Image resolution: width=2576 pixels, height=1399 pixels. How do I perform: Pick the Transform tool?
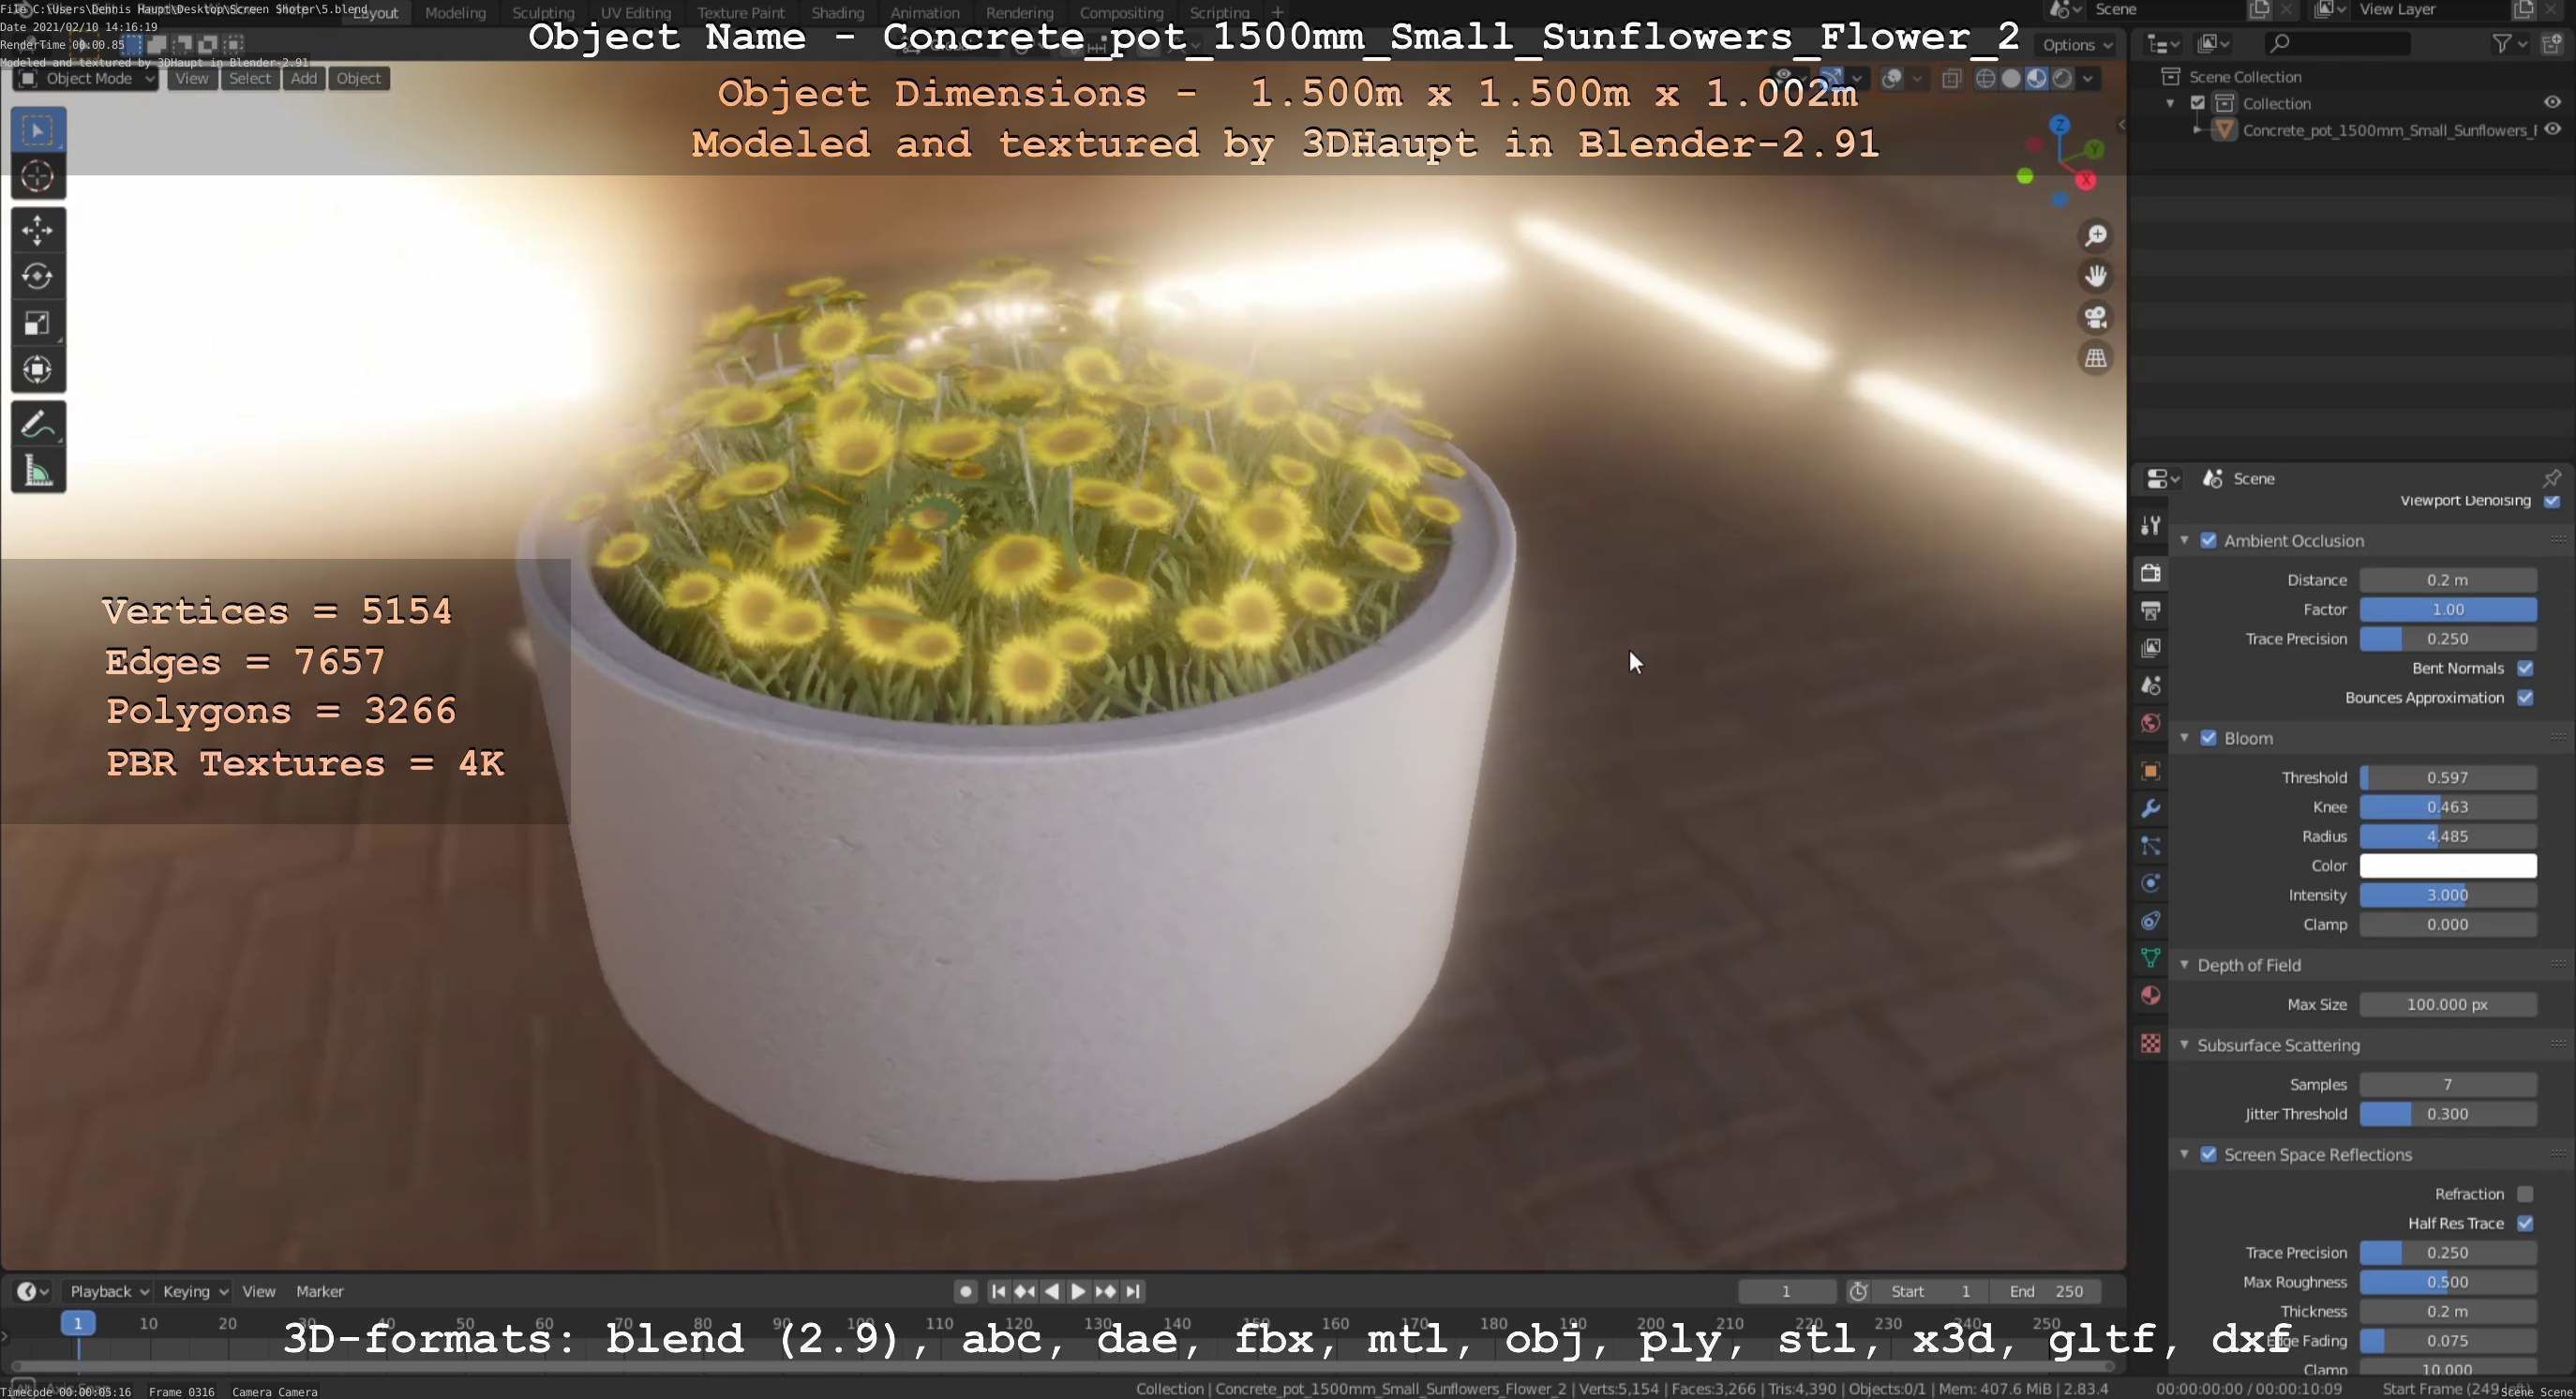coord(38,370)
